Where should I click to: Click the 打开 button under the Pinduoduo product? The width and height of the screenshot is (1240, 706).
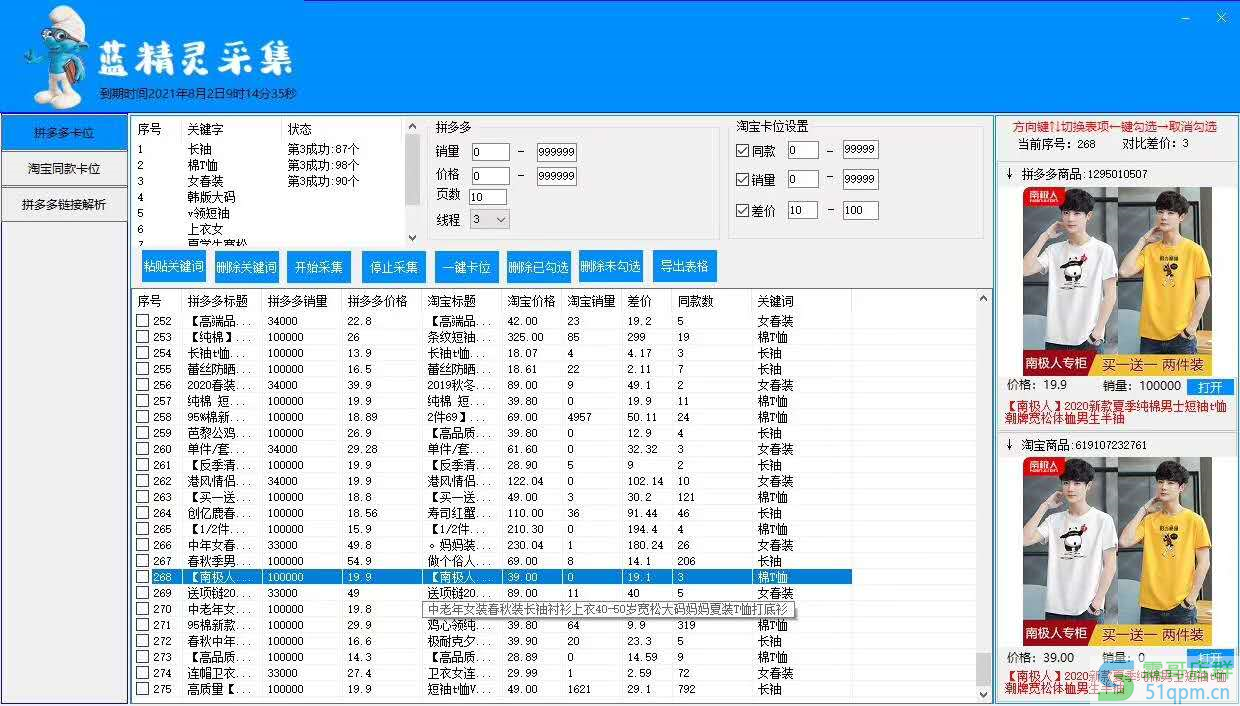click(x=1211, y=387)
